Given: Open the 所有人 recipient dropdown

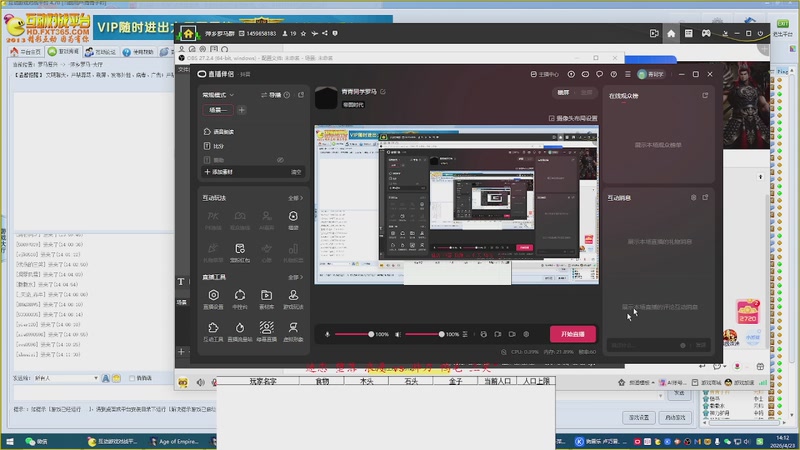Looking at the screenshot, I should [66, 378].
